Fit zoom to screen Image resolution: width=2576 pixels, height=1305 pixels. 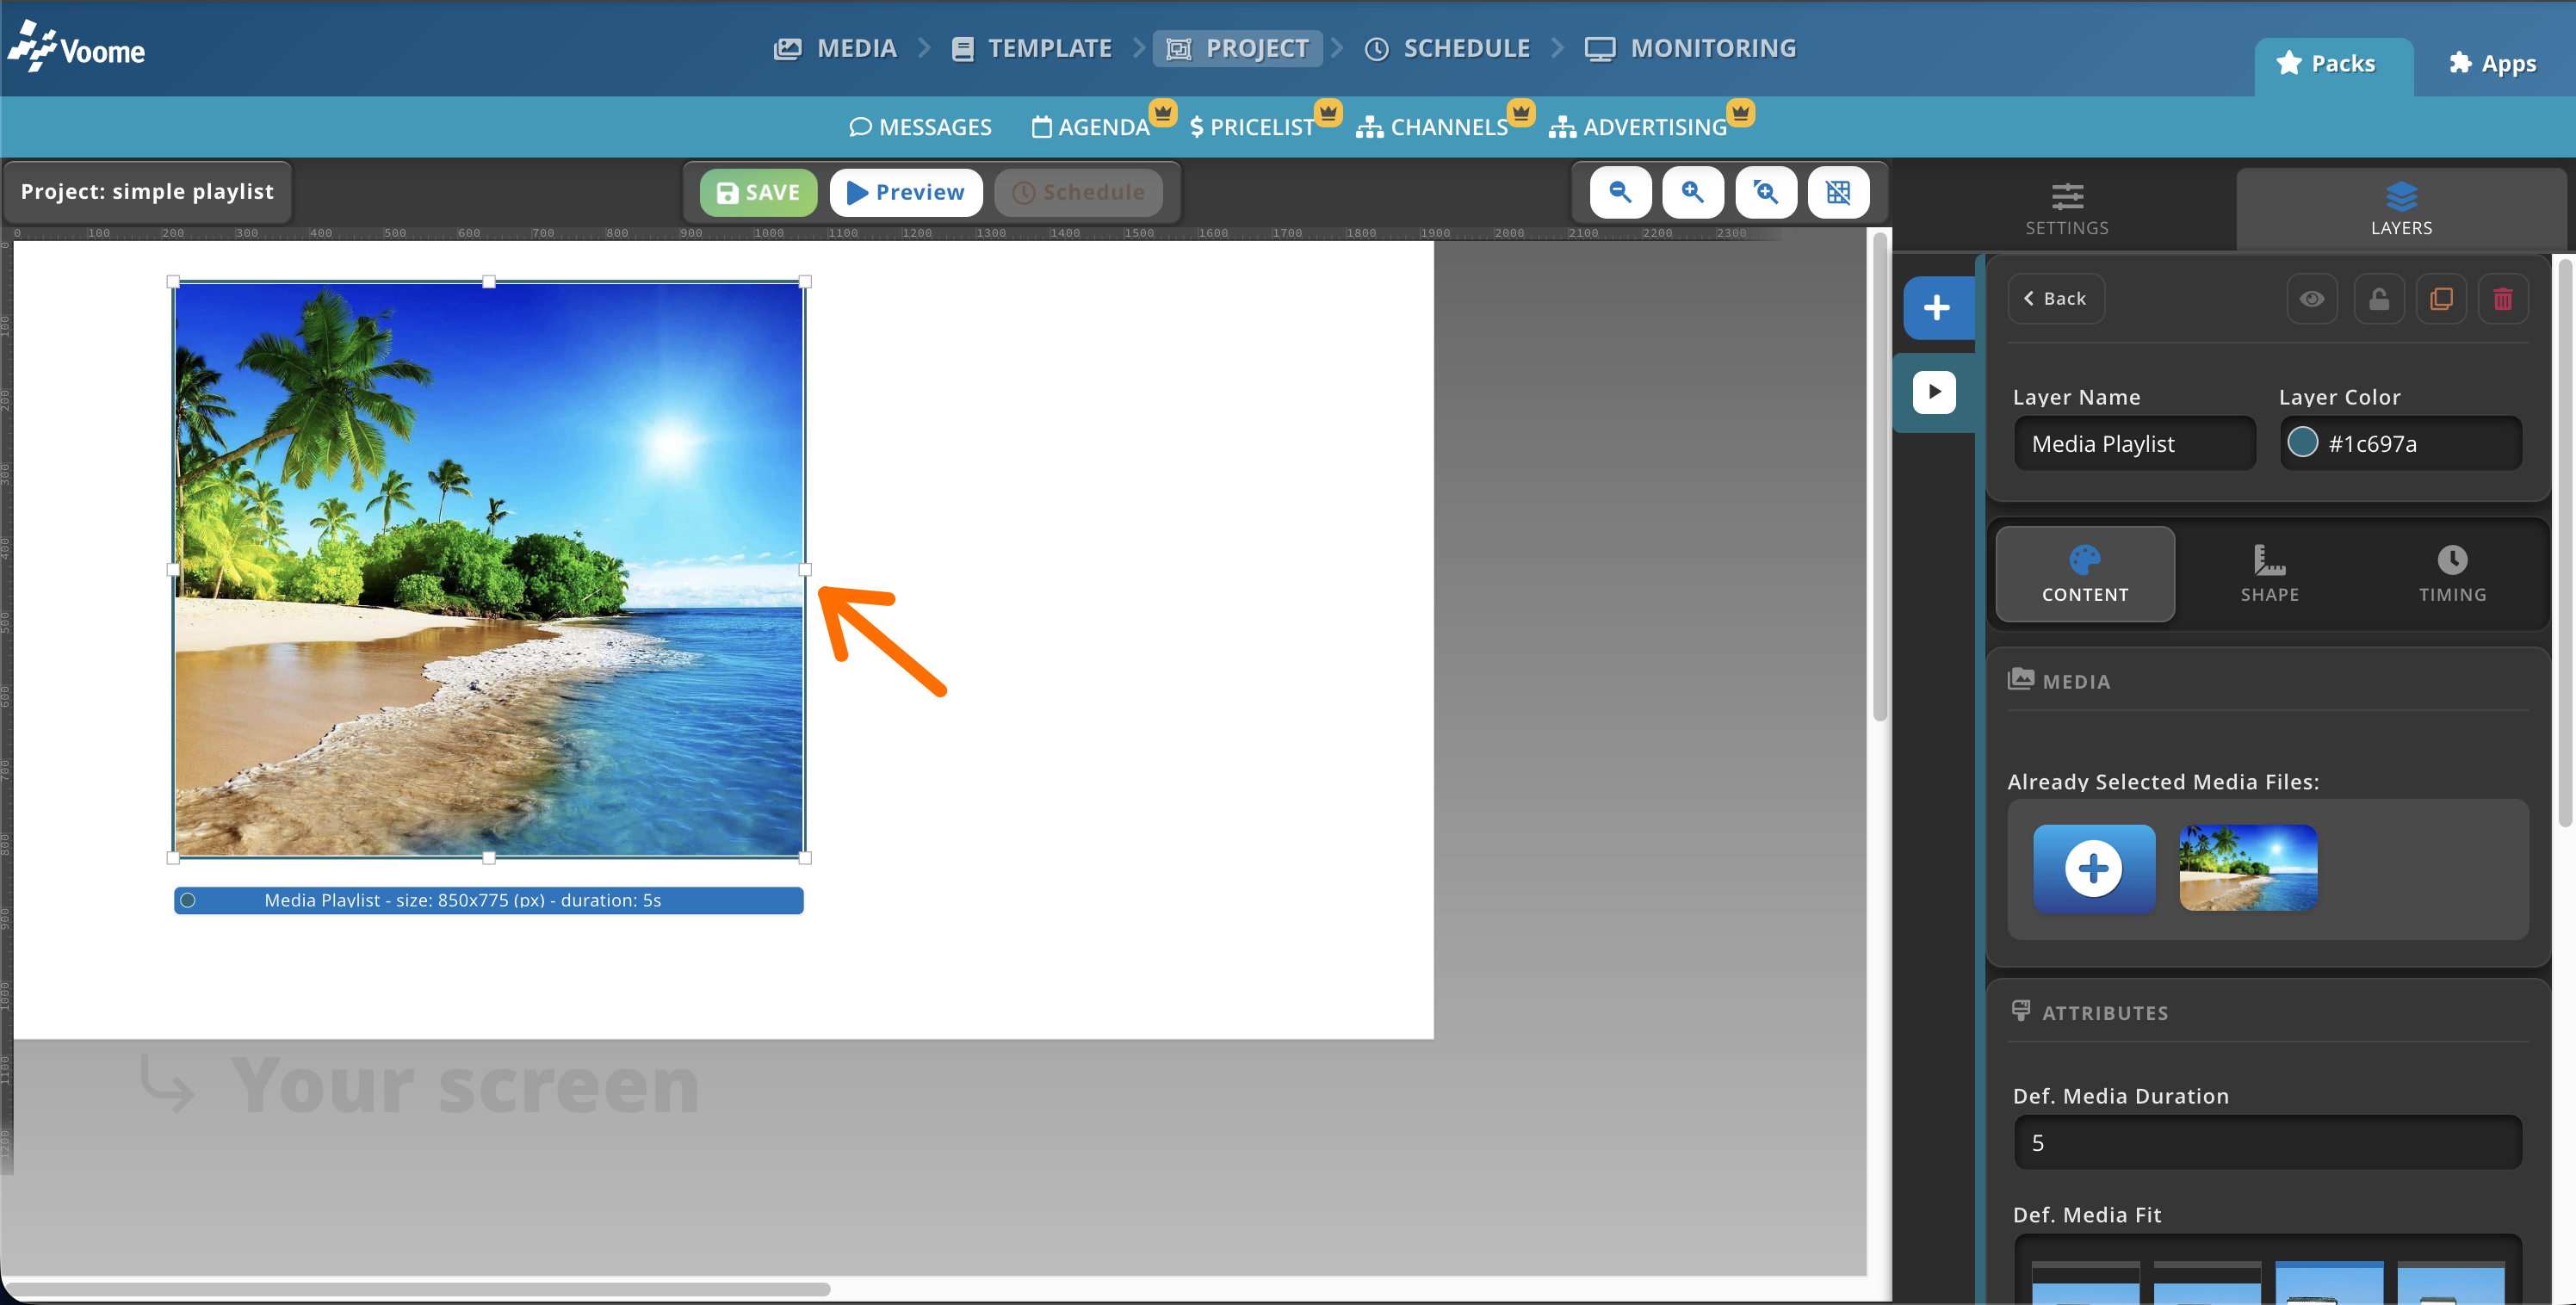click(x=1765, y=192)
